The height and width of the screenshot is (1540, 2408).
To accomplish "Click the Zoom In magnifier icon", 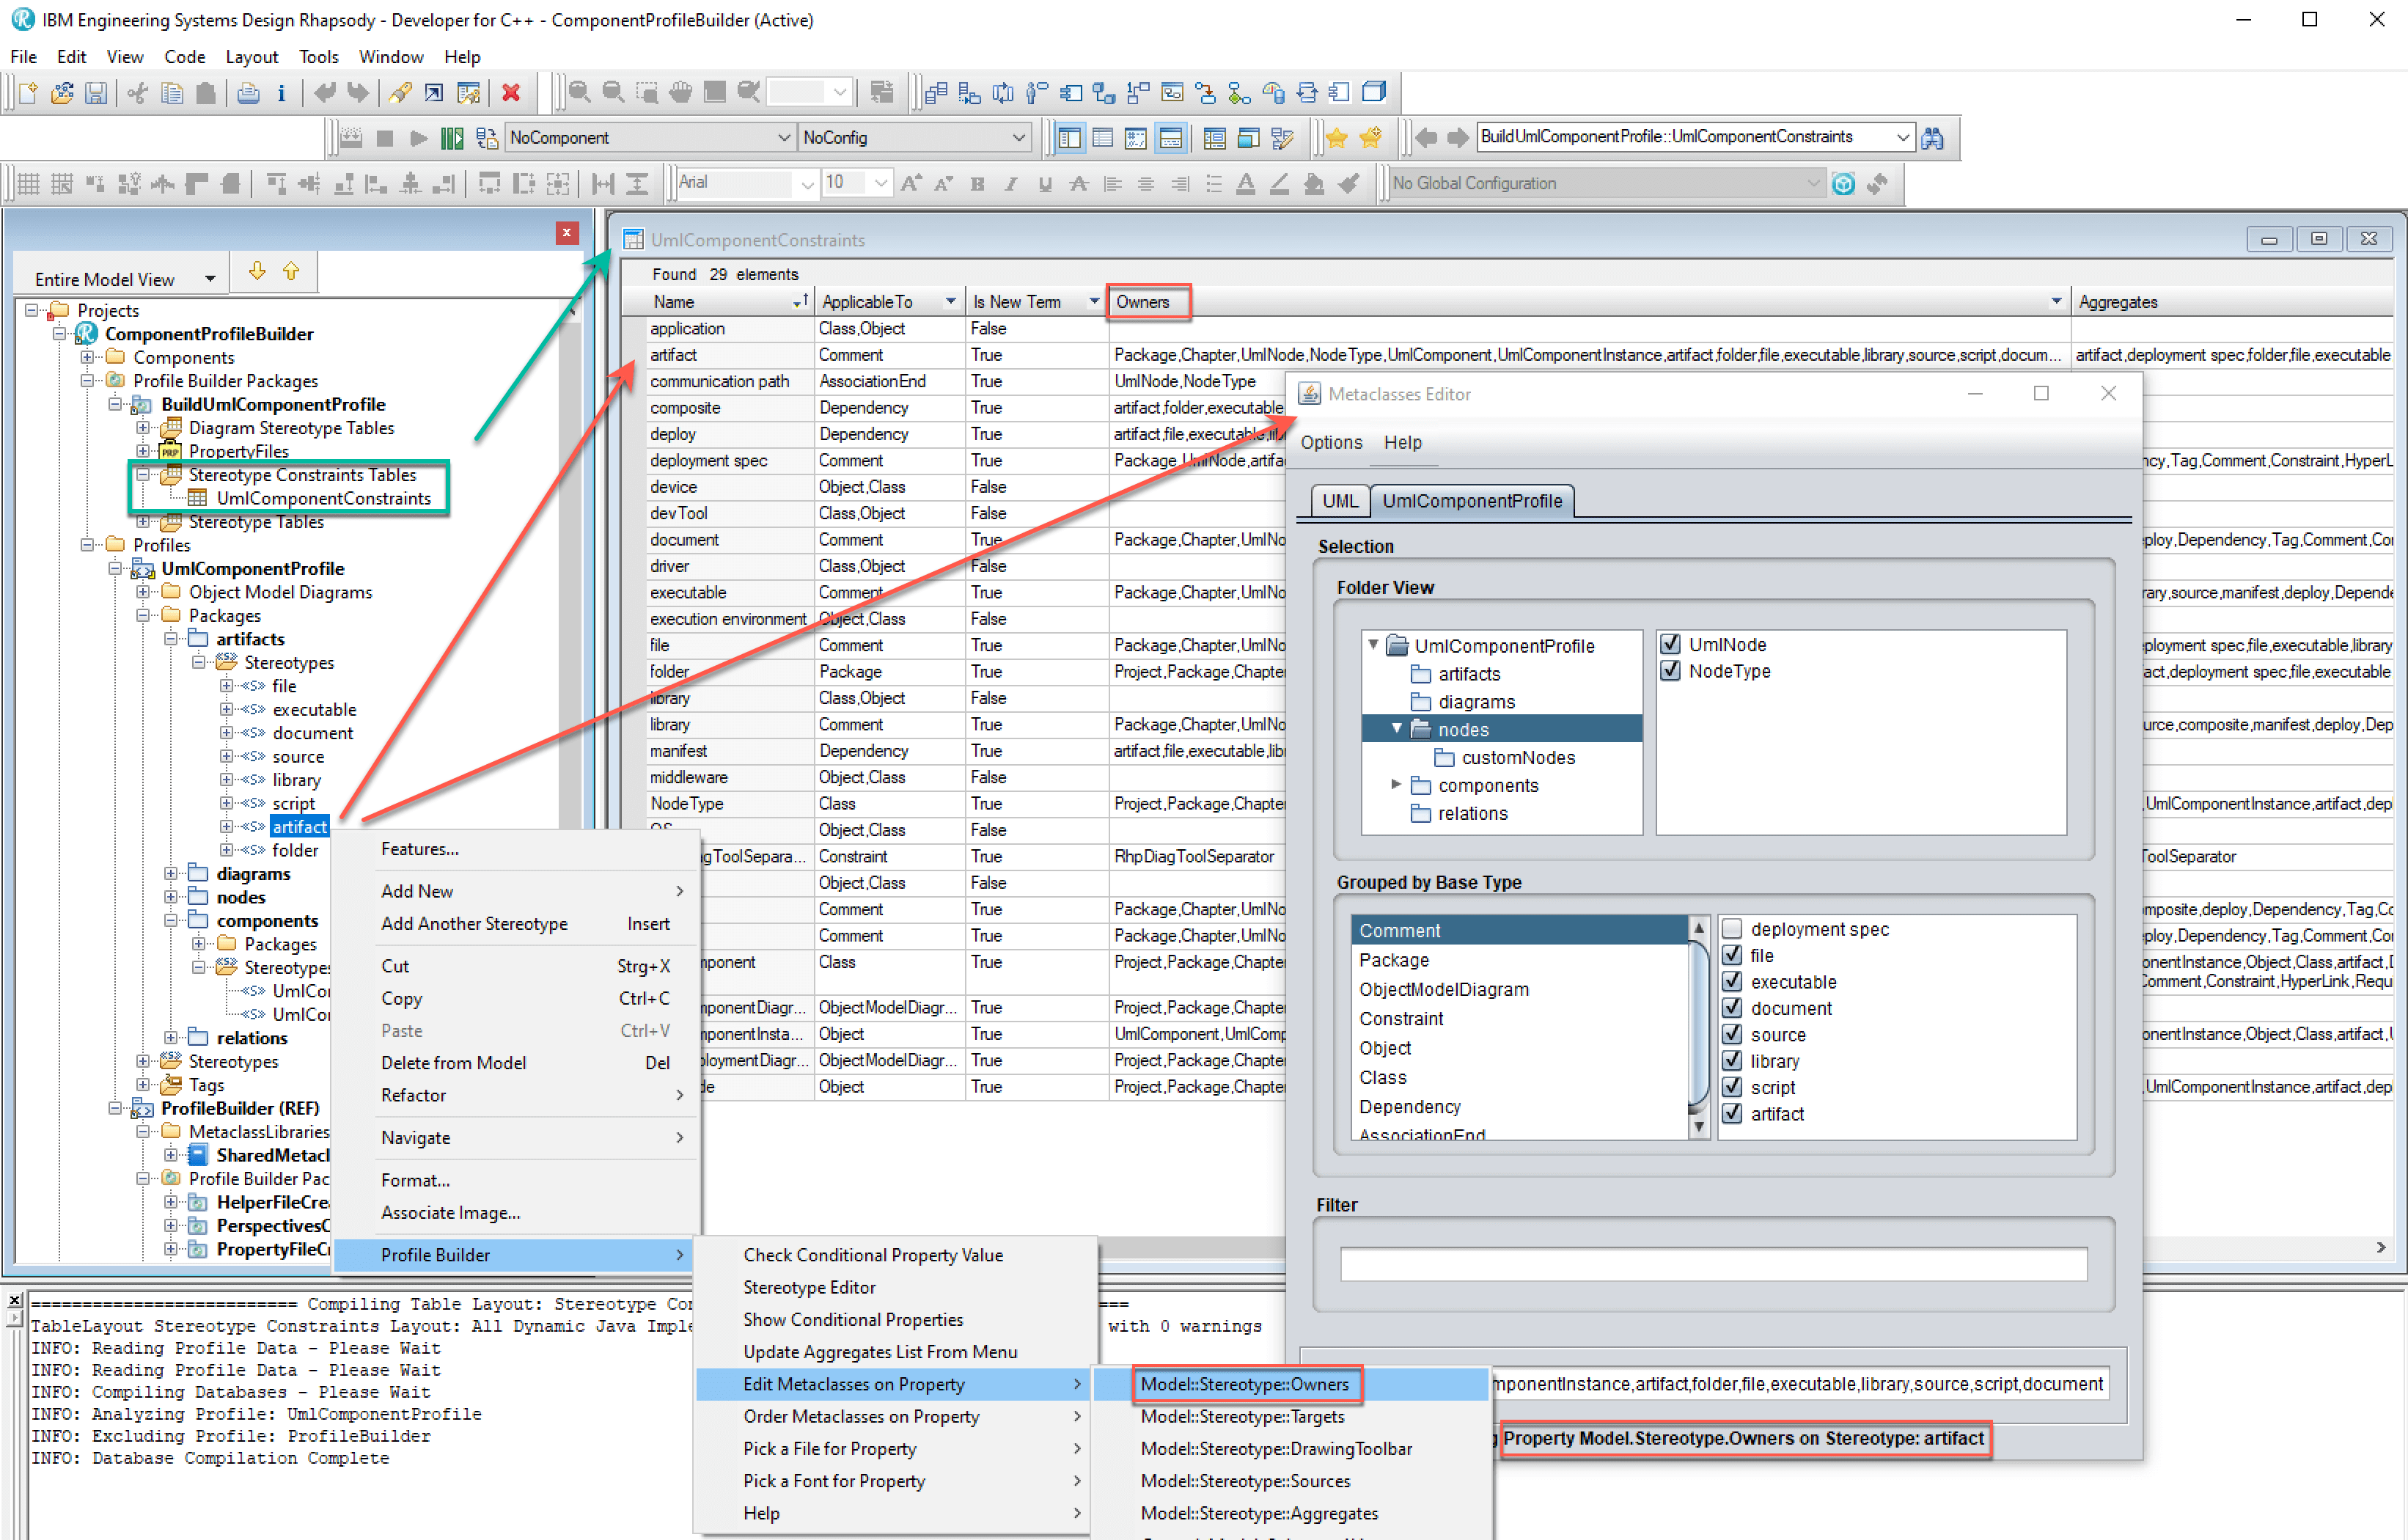I will (x=579, y=93).
